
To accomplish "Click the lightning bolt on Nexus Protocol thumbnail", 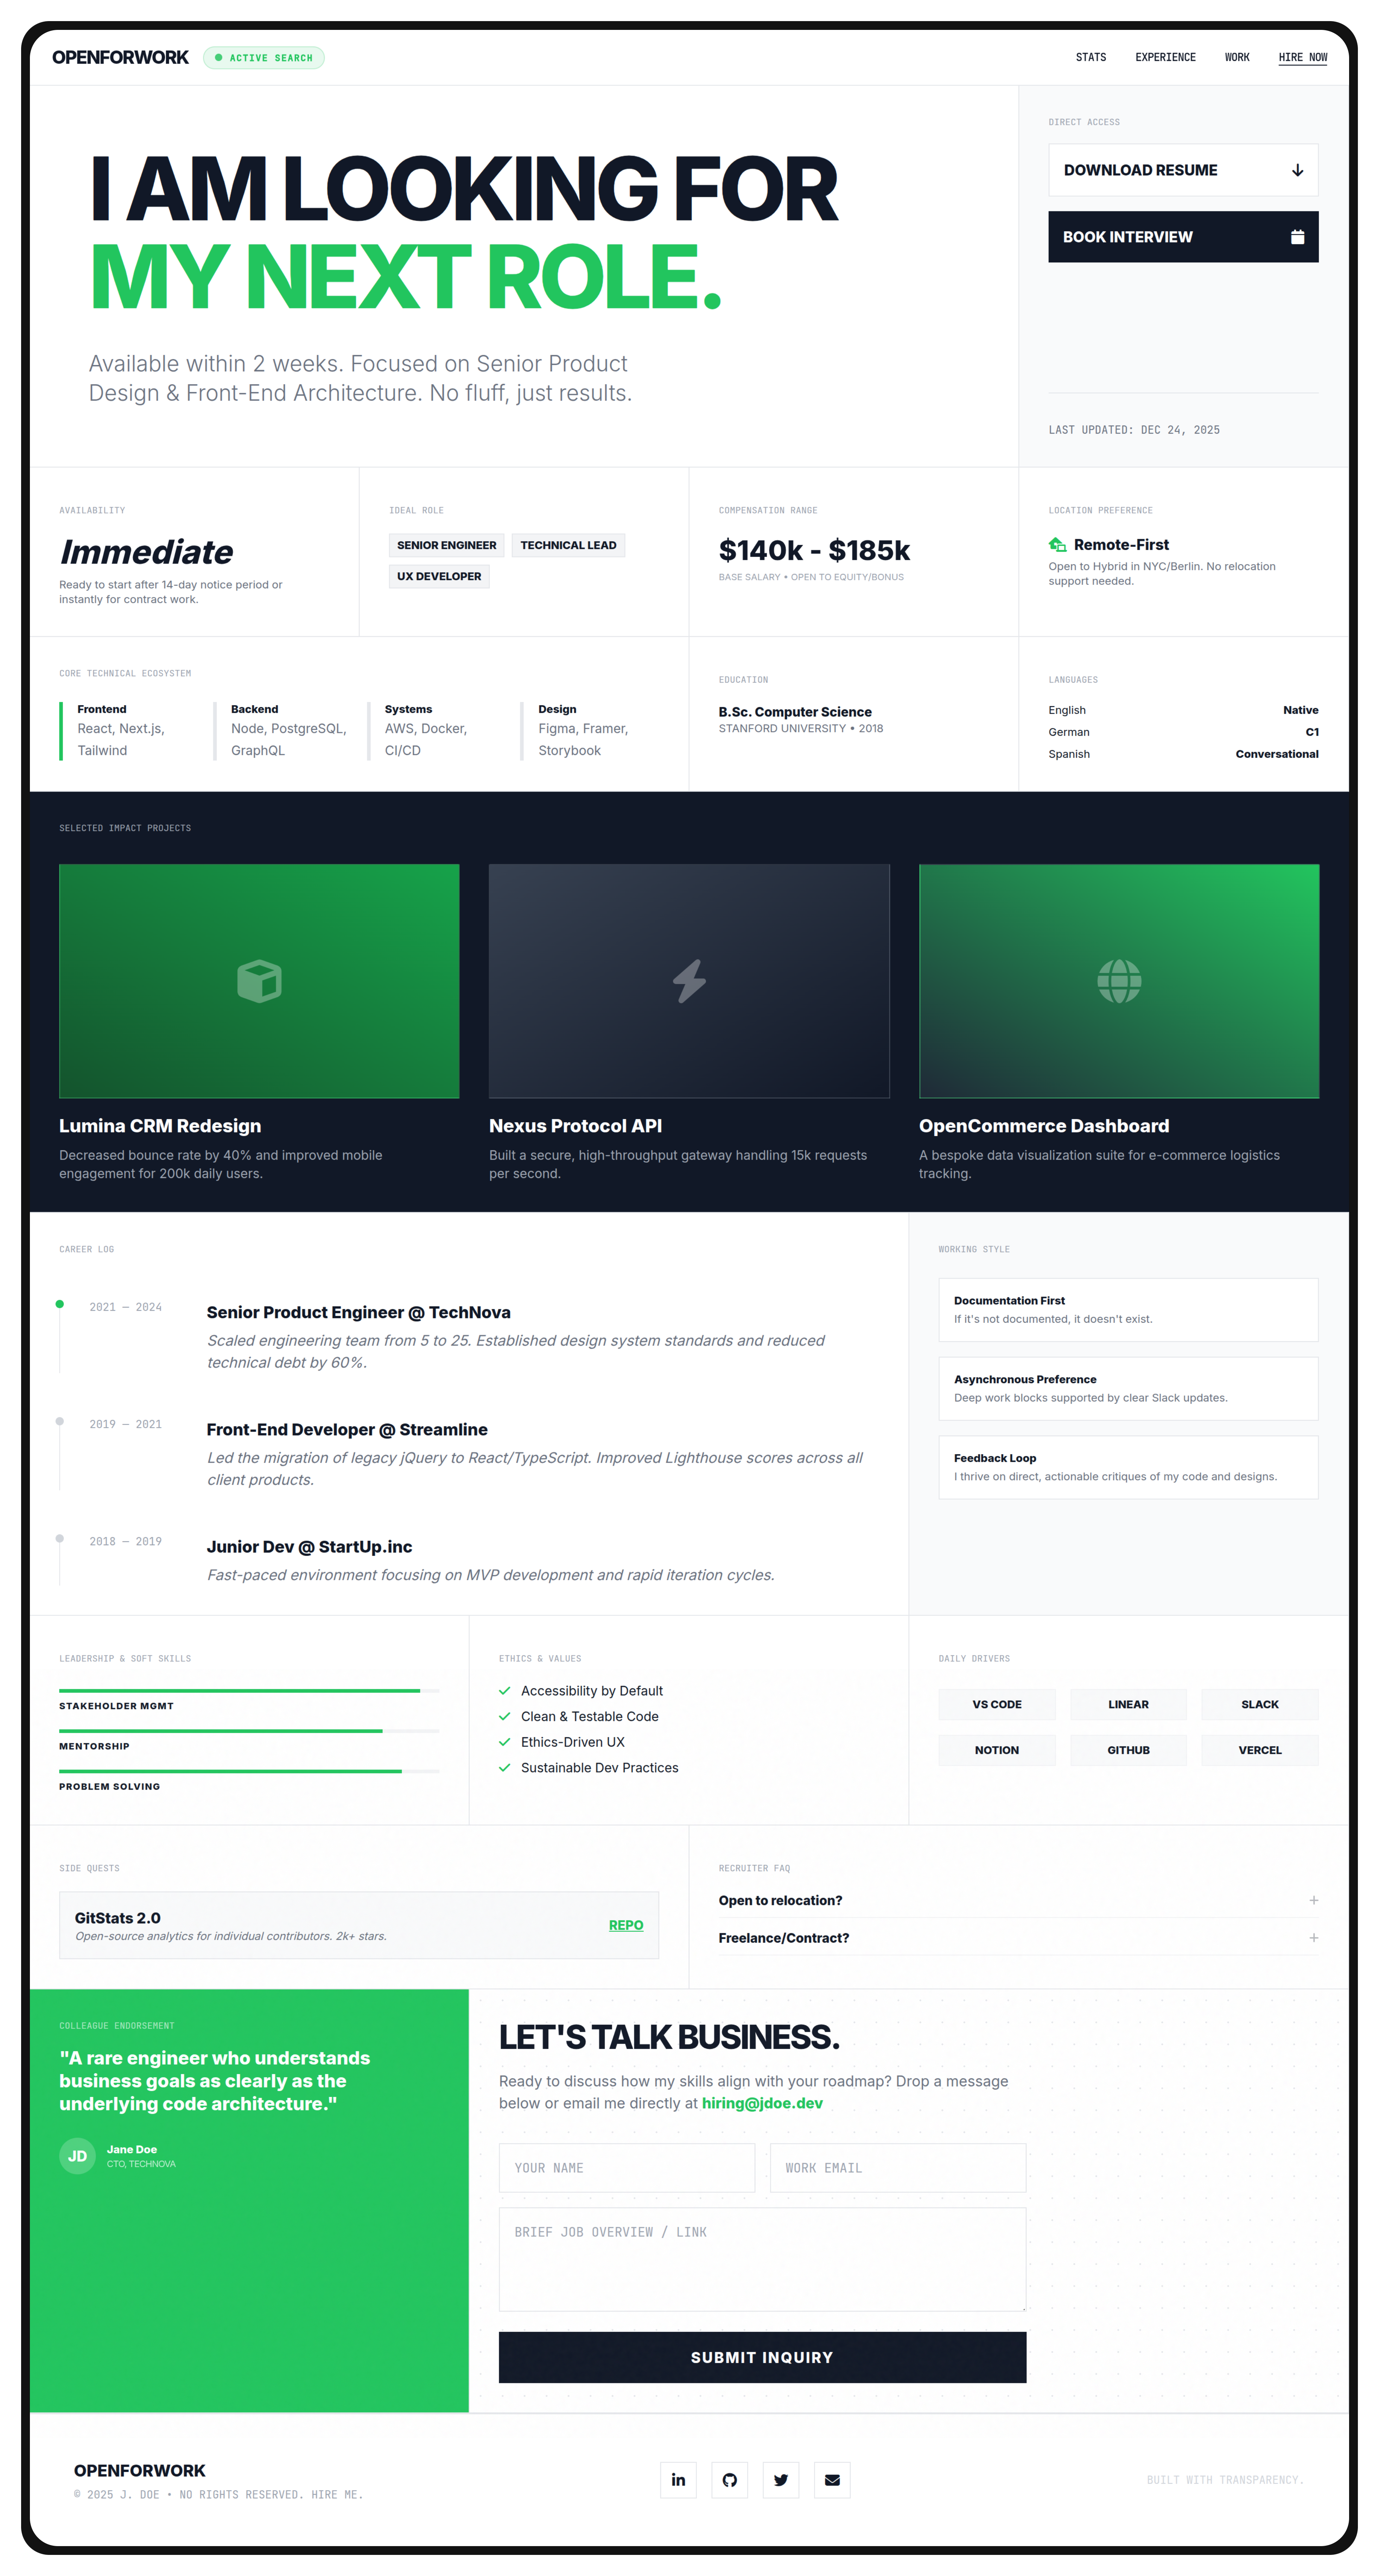I will click(689, 981).
